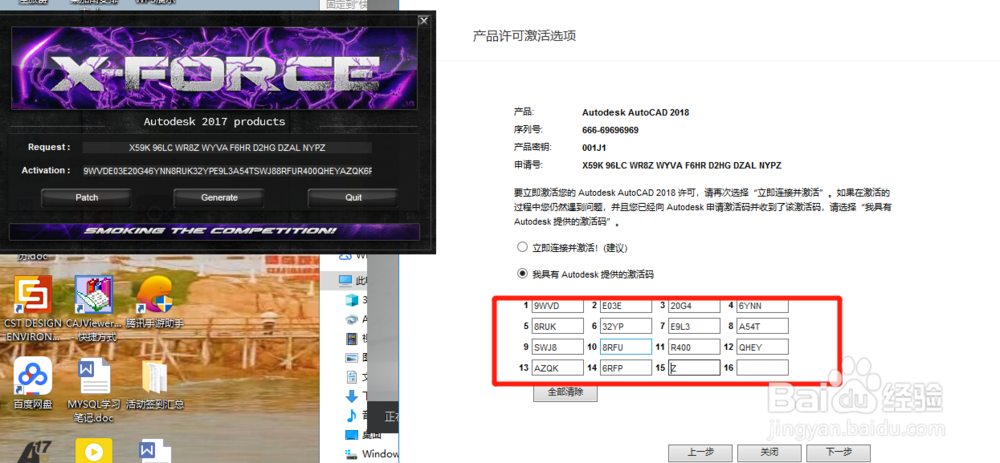Open the AutoCAD 2017 desktop icon
1000x463 pixels.
[x=33, y=452]
